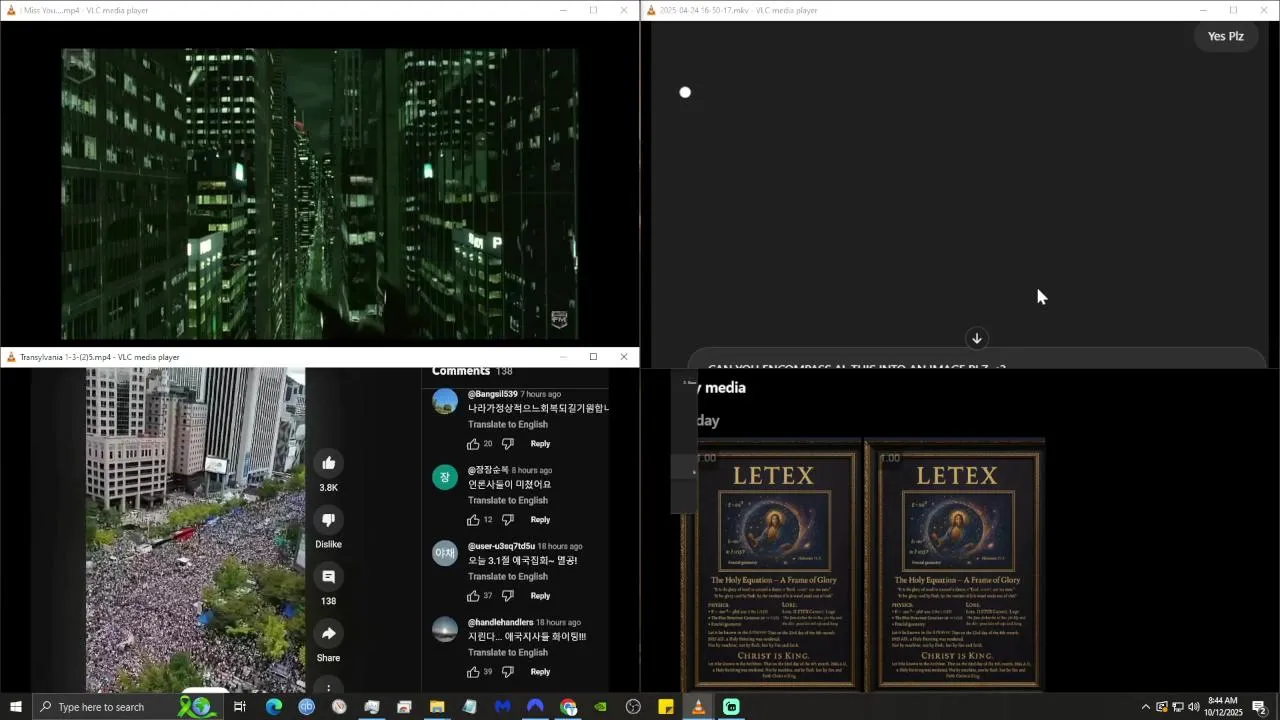
Task: Translate @Bangsil539's comment to English
Action: coord(507,424)
